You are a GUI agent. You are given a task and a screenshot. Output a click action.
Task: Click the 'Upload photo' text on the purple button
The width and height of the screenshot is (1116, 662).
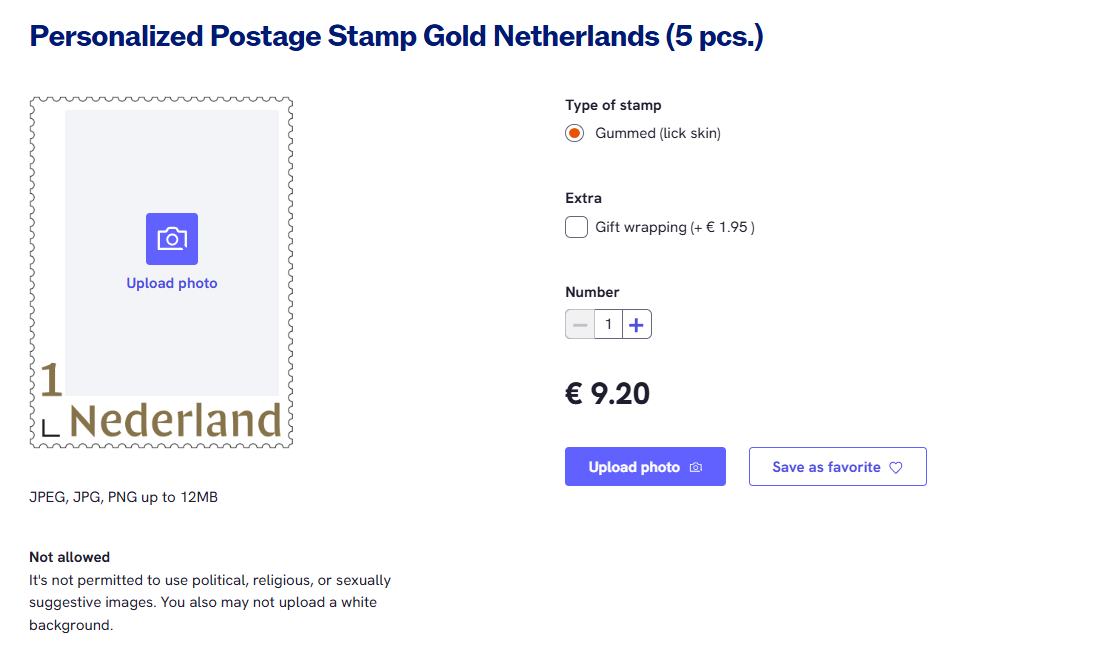634,467
